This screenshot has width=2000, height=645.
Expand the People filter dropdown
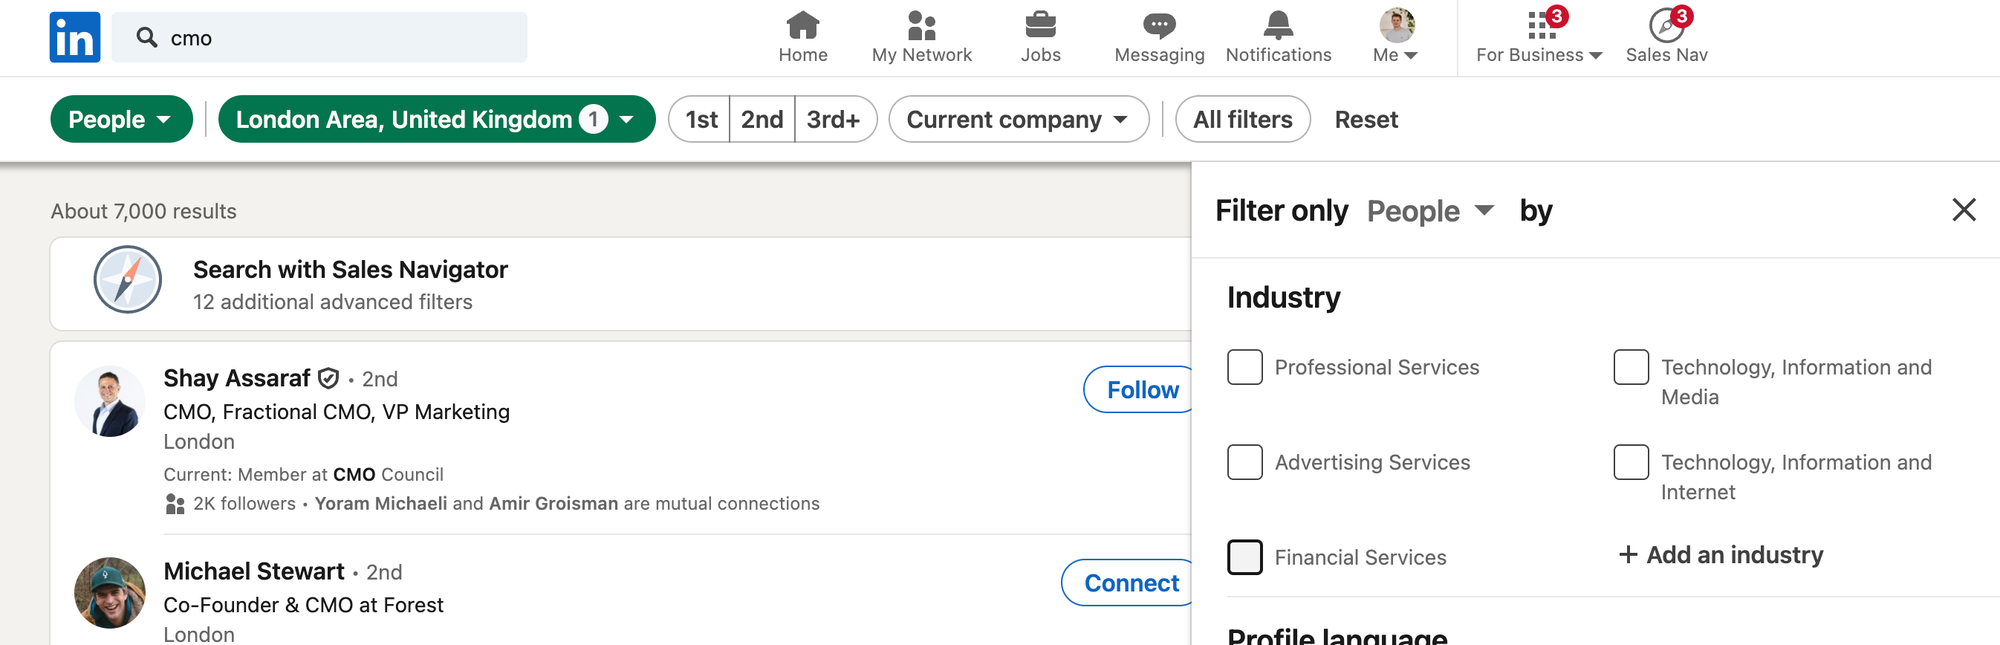tap(121, 119)
